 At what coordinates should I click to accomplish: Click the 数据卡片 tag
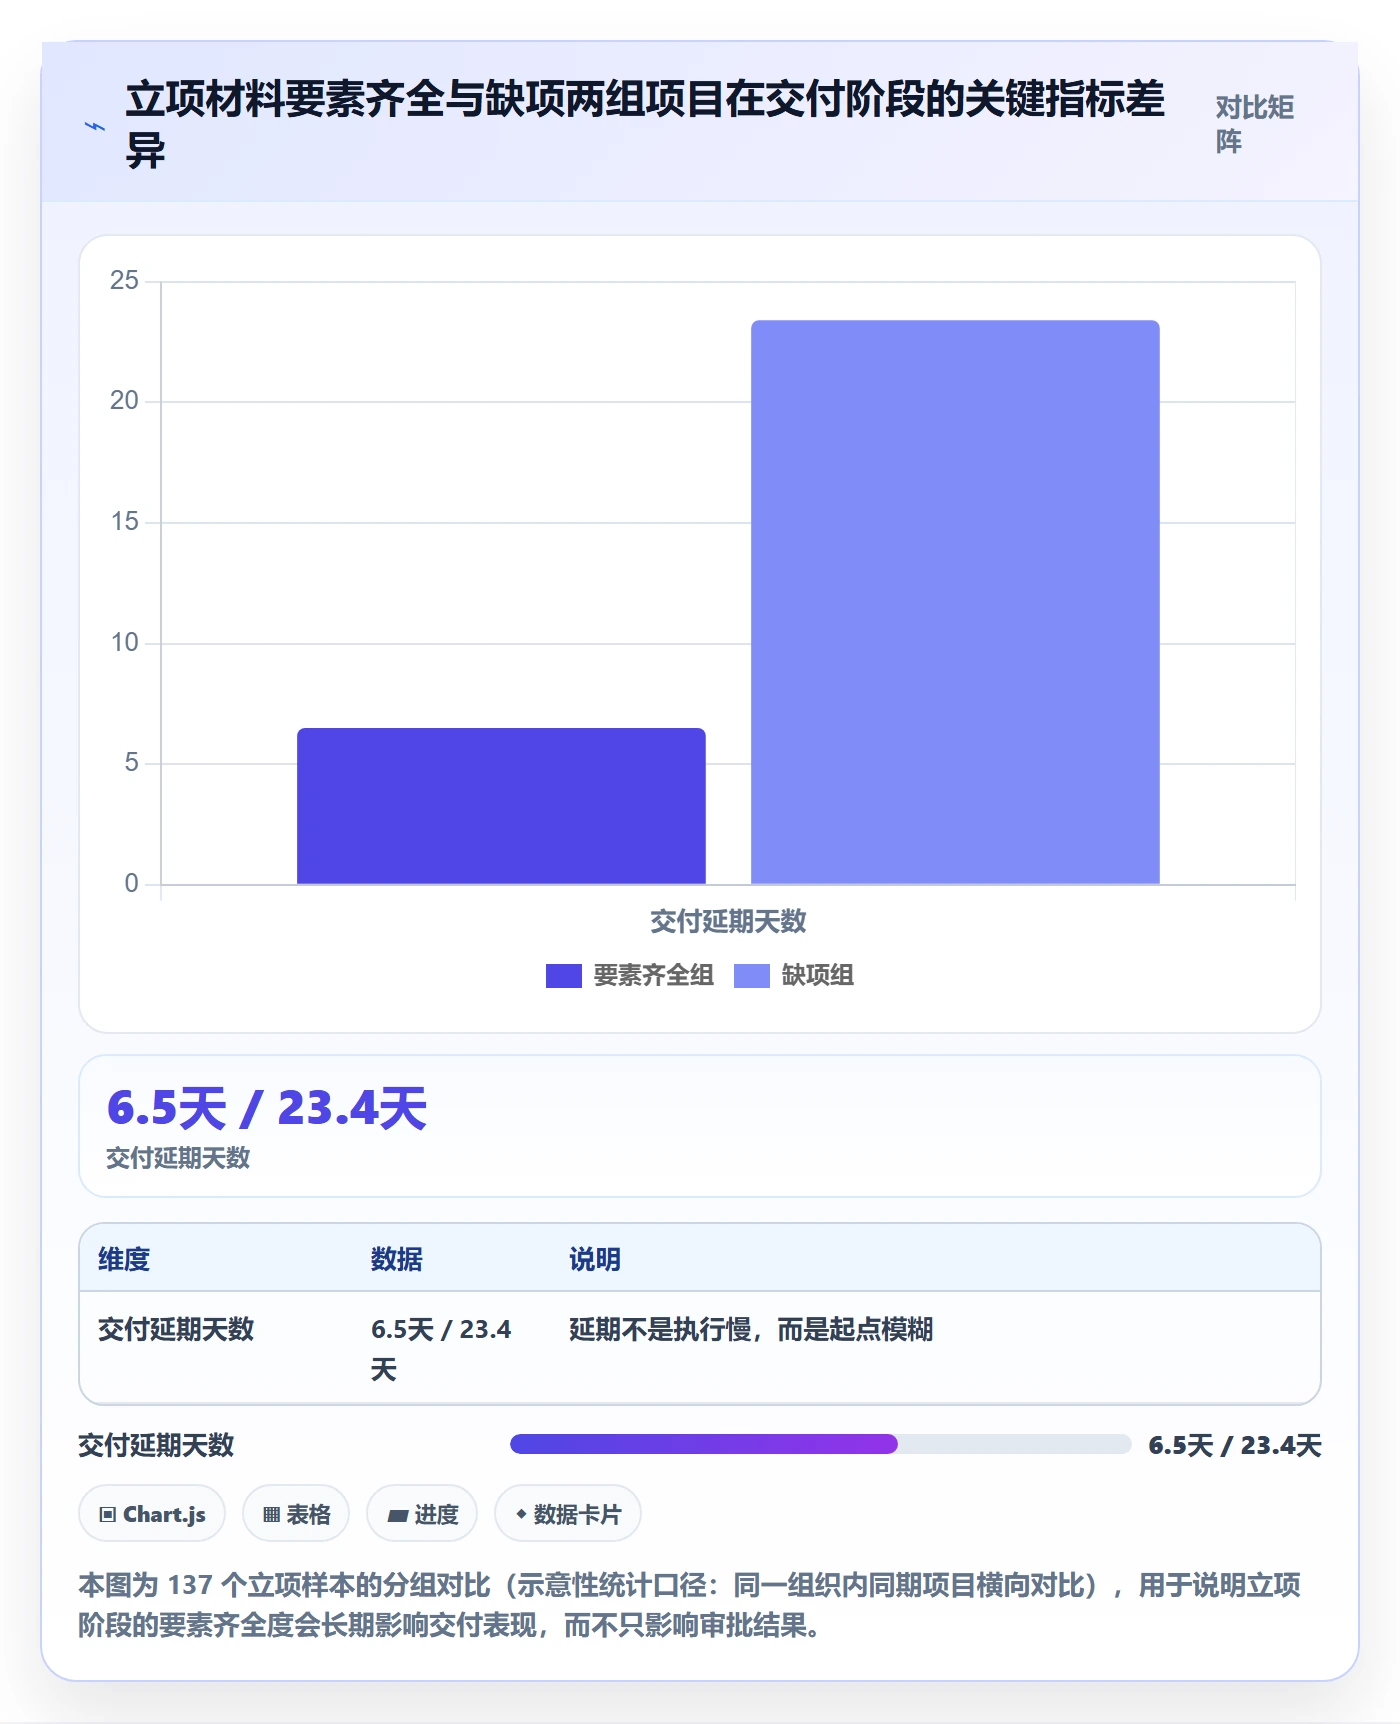[x=568, y=1514]
